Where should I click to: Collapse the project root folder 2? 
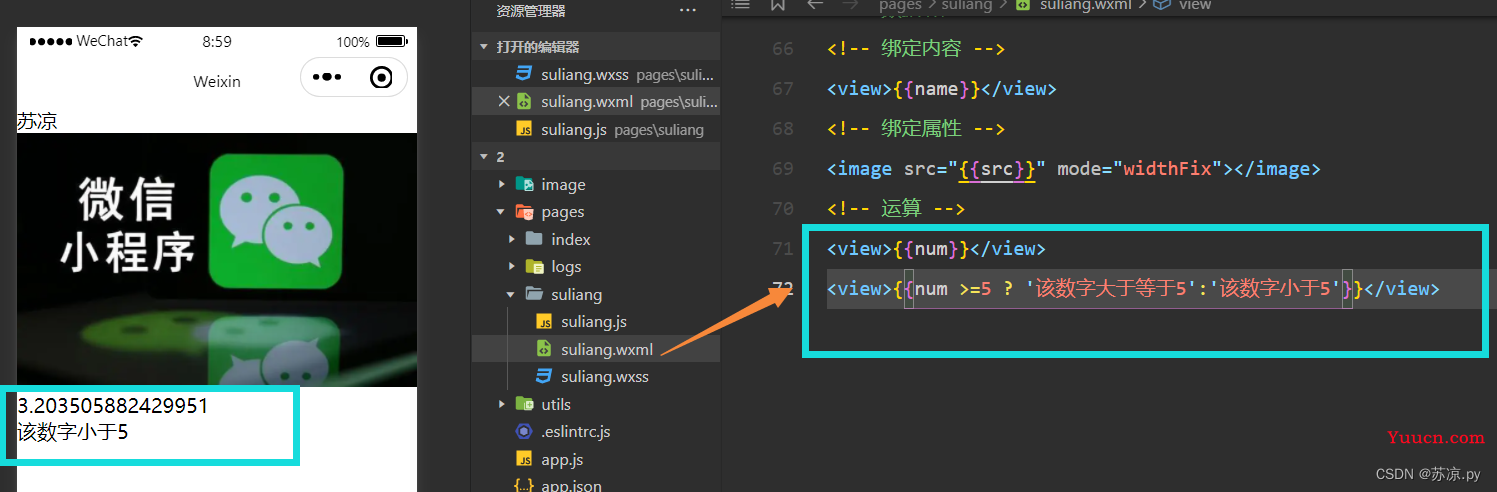485,157
